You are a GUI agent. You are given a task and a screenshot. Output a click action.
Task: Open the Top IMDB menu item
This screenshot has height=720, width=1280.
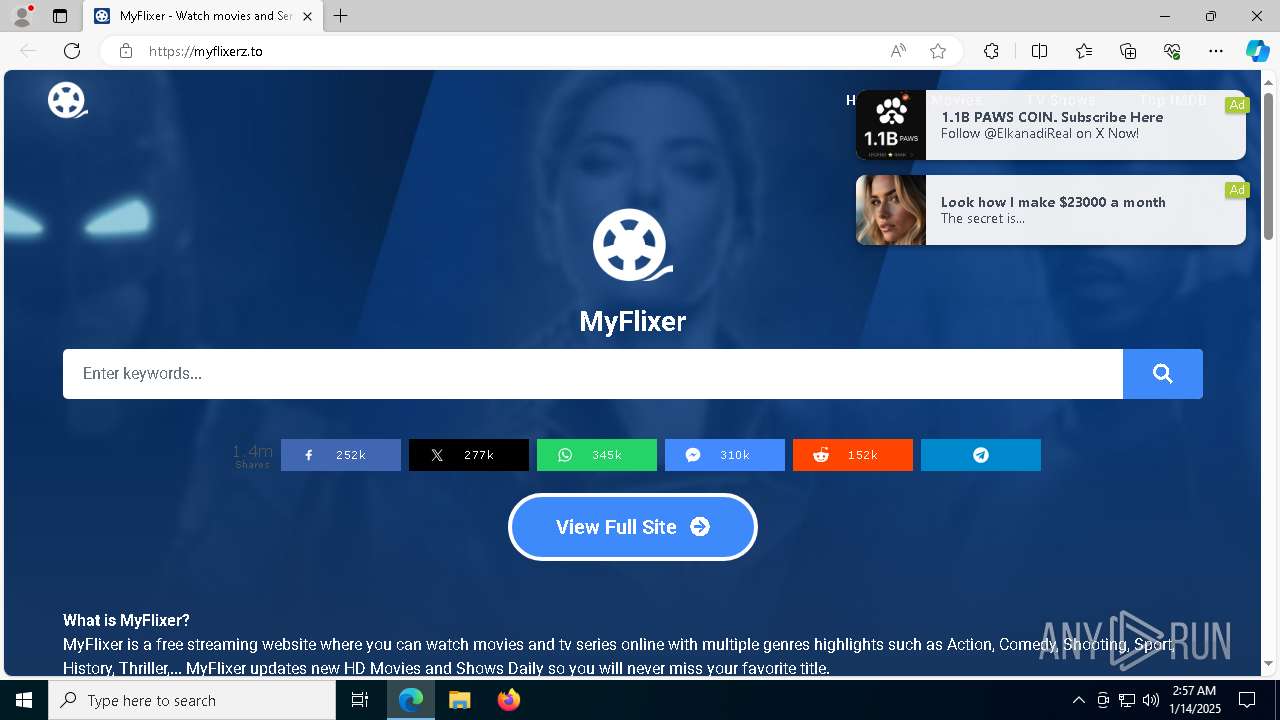(1173, 100)
